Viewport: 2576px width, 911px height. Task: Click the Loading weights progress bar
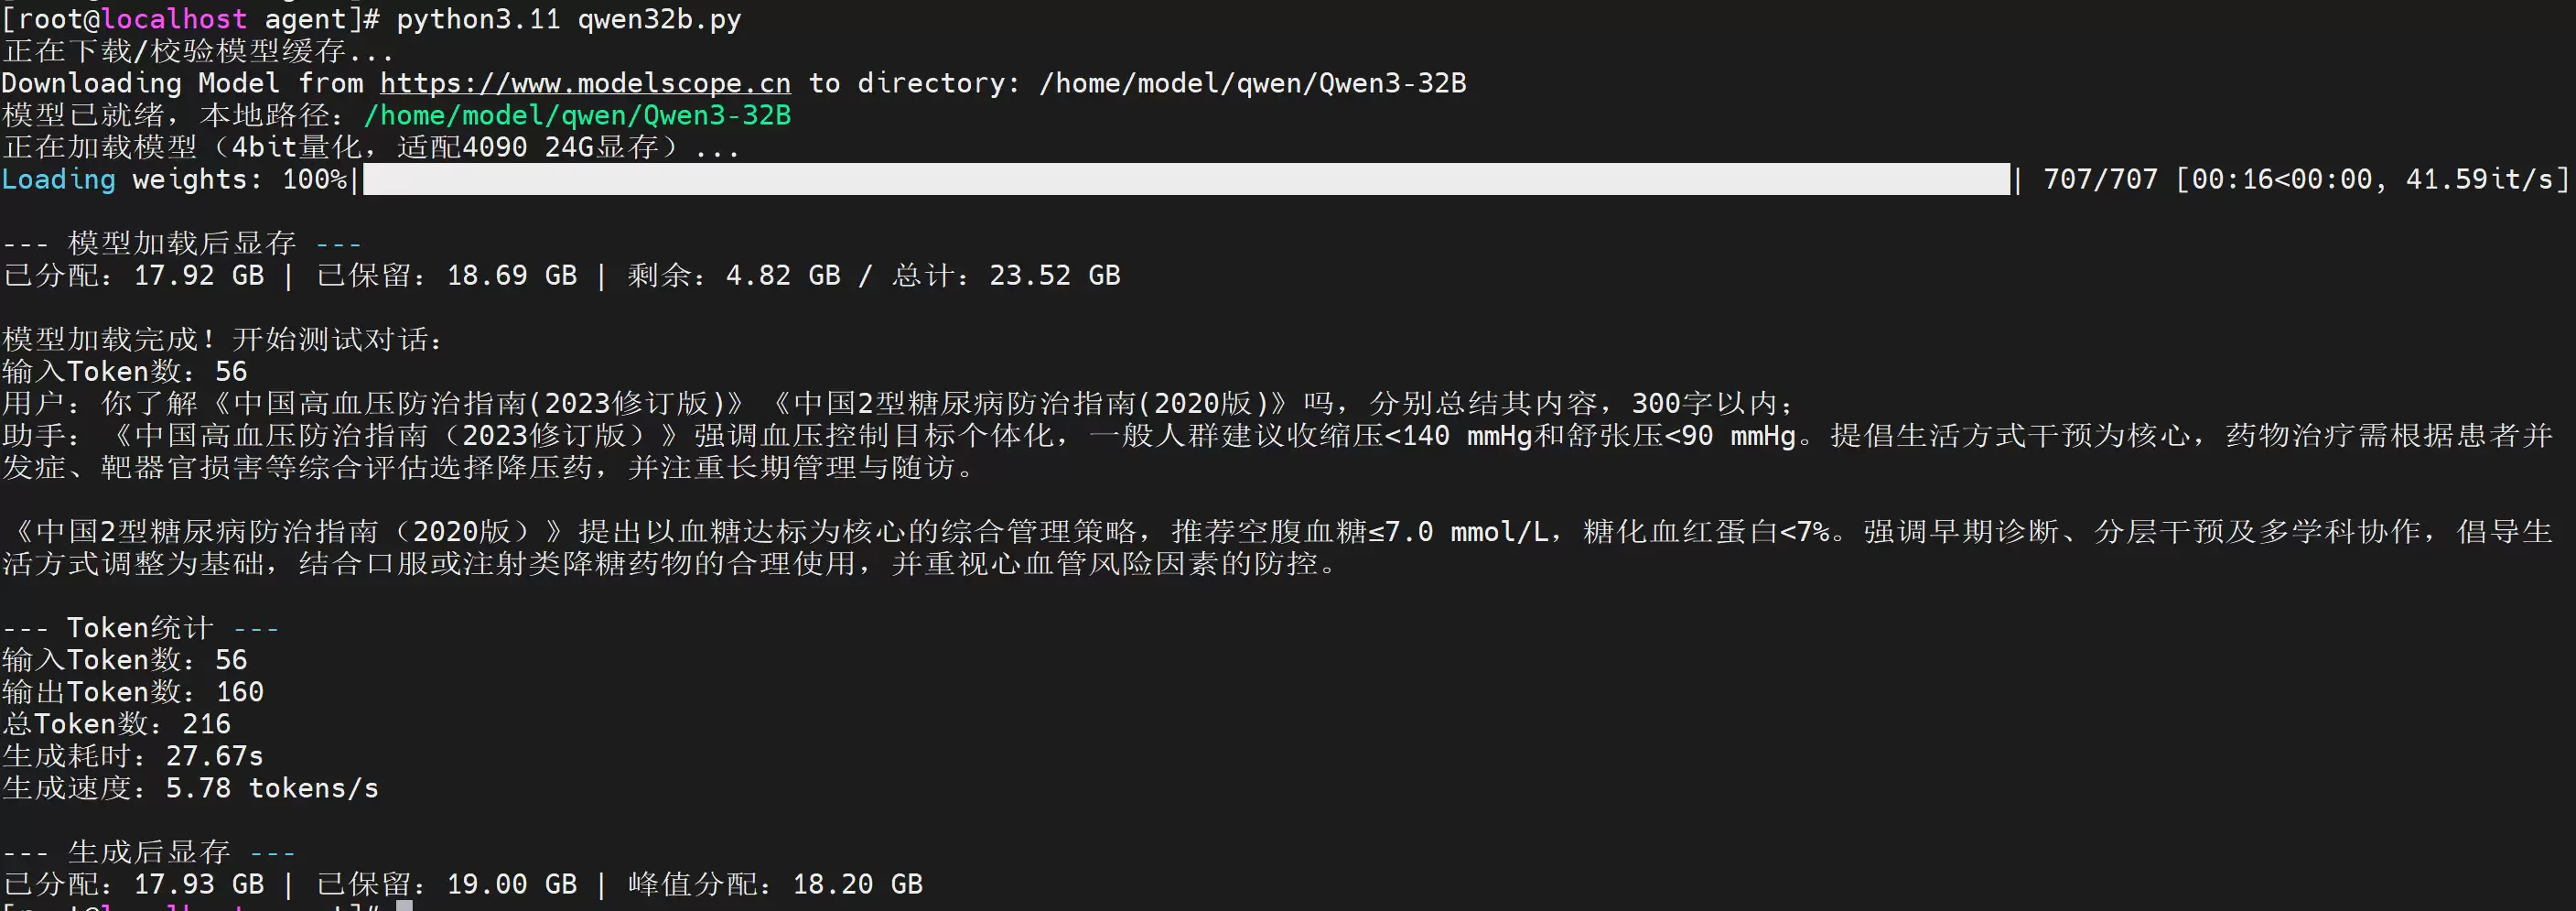(x=1186, y=179)
